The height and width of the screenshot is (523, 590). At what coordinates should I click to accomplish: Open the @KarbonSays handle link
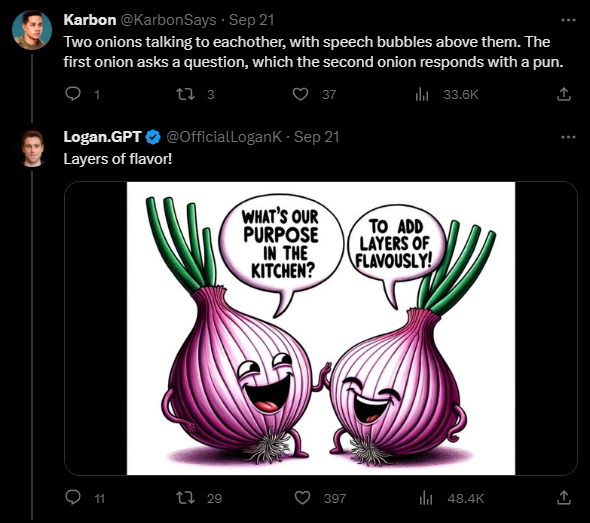pos(168,20)
